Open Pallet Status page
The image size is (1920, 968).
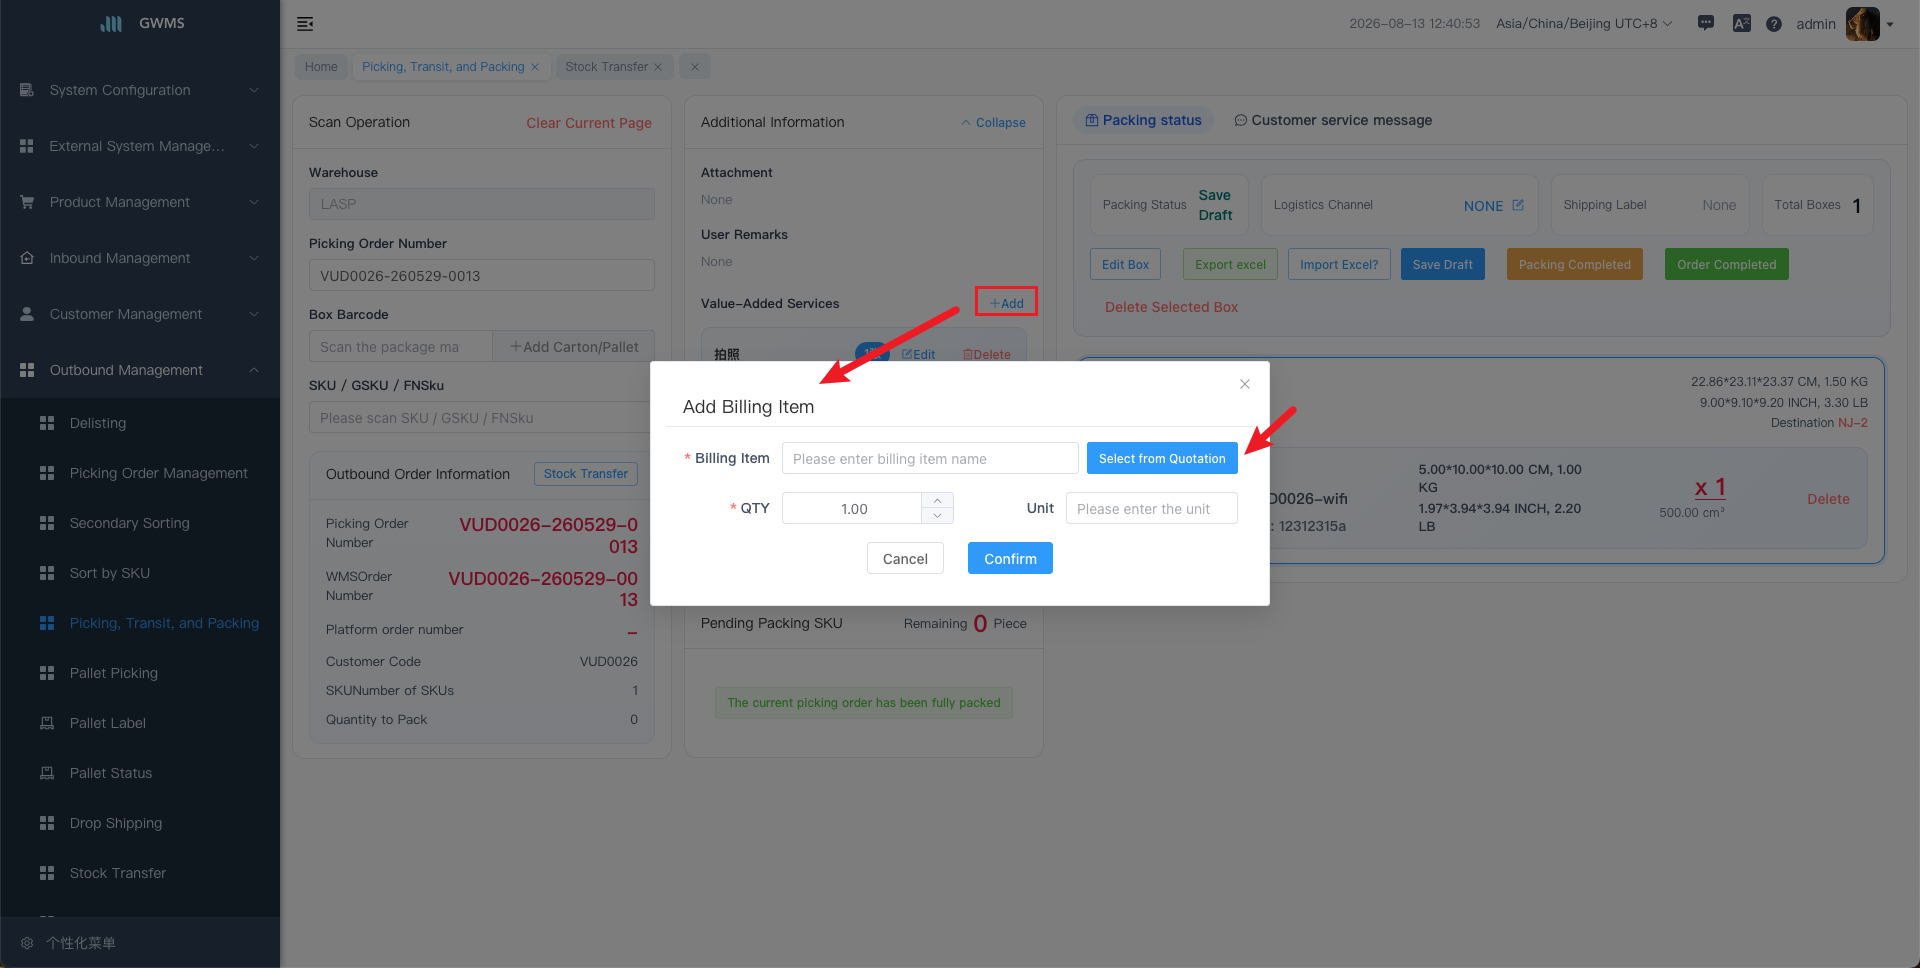tap(140, 773)
